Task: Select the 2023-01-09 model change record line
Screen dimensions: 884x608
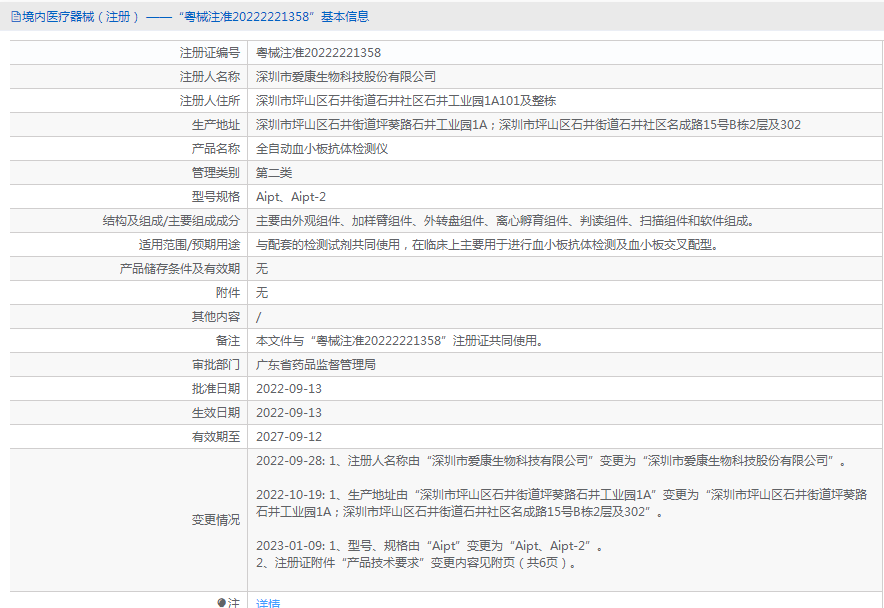Action: 430,546
